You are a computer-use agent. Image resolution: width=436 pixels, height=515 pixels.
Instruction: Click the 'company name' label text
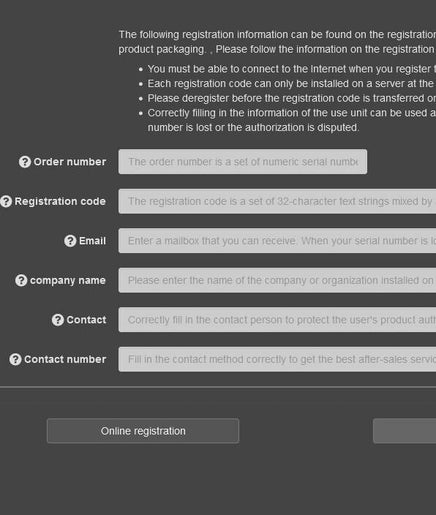pos(68,281)
